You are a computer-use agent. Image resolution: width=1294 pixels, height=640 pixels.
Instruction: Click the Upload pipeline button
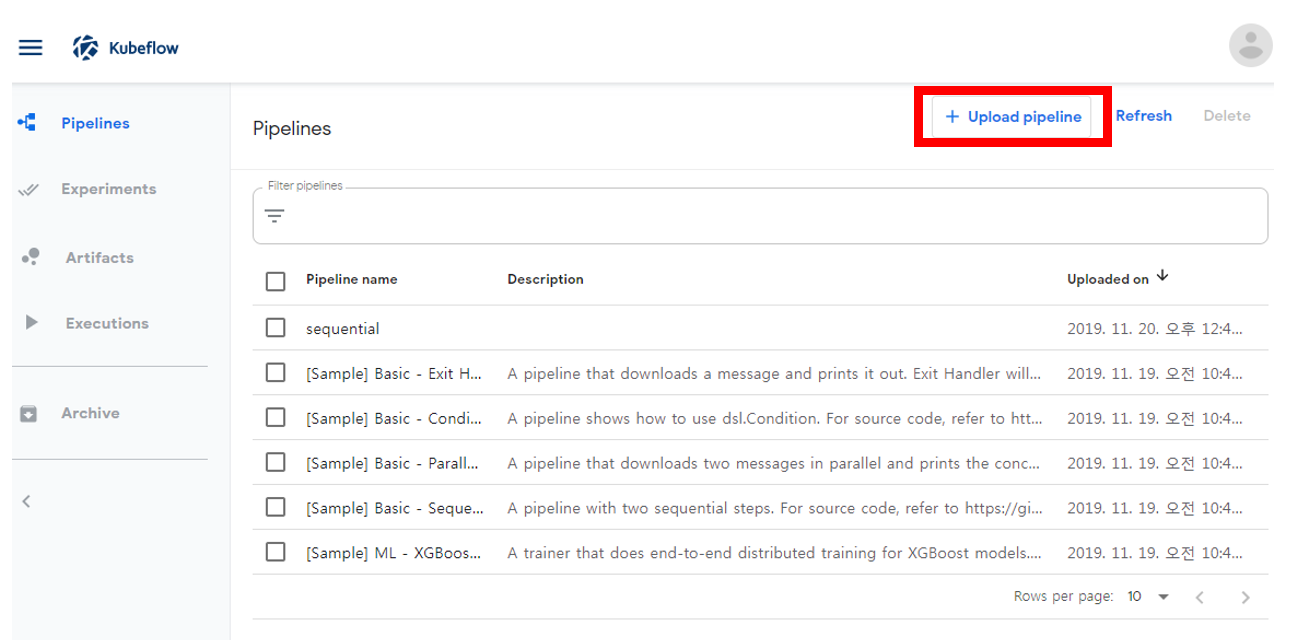pos(1013,116)
